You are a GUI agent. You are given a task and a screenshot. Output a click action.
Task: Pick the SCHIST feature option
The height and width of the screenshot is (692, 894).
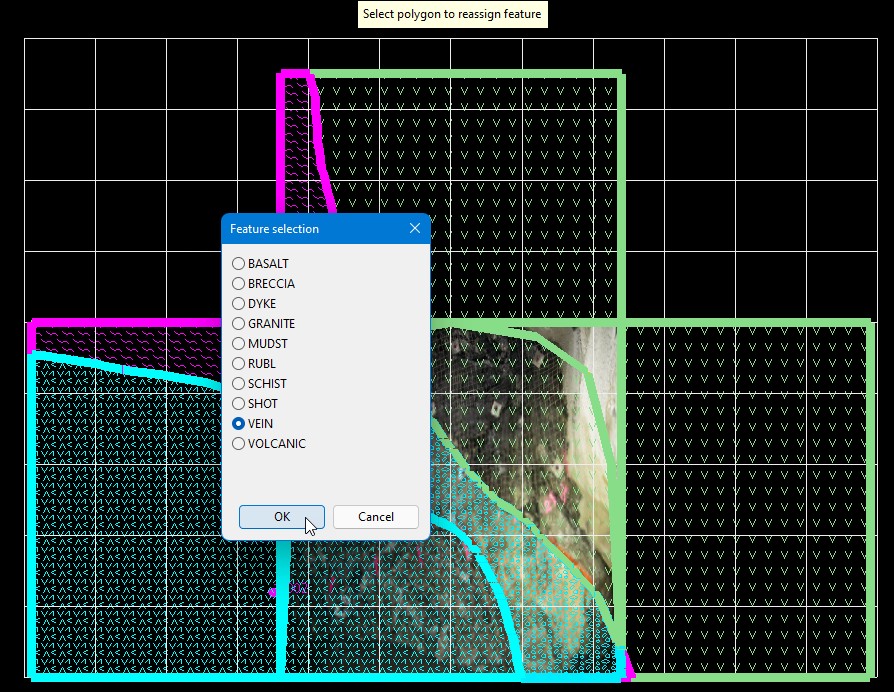(x=238, y=384)
